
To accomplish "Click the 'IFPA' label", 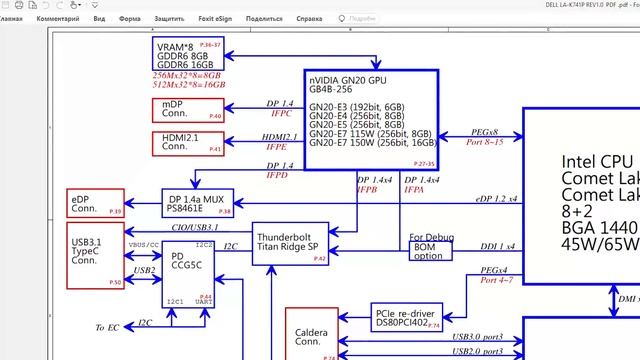I will 414,190.
